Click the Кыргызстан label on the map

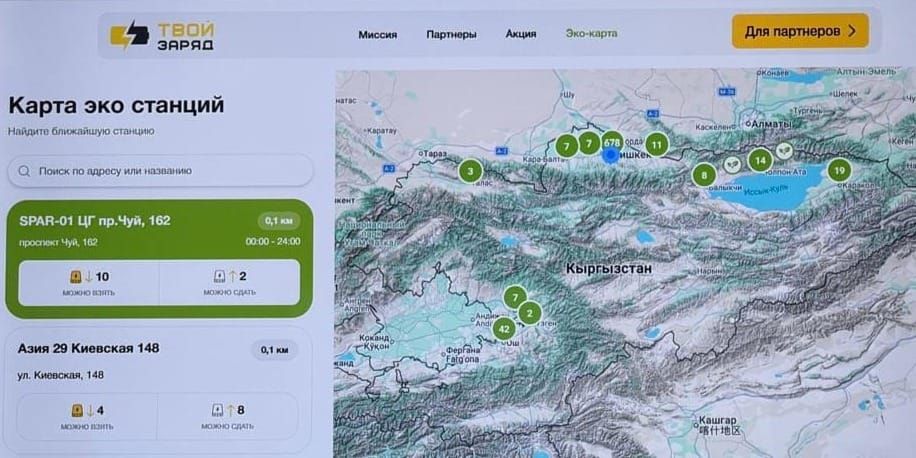coord(609,269)
